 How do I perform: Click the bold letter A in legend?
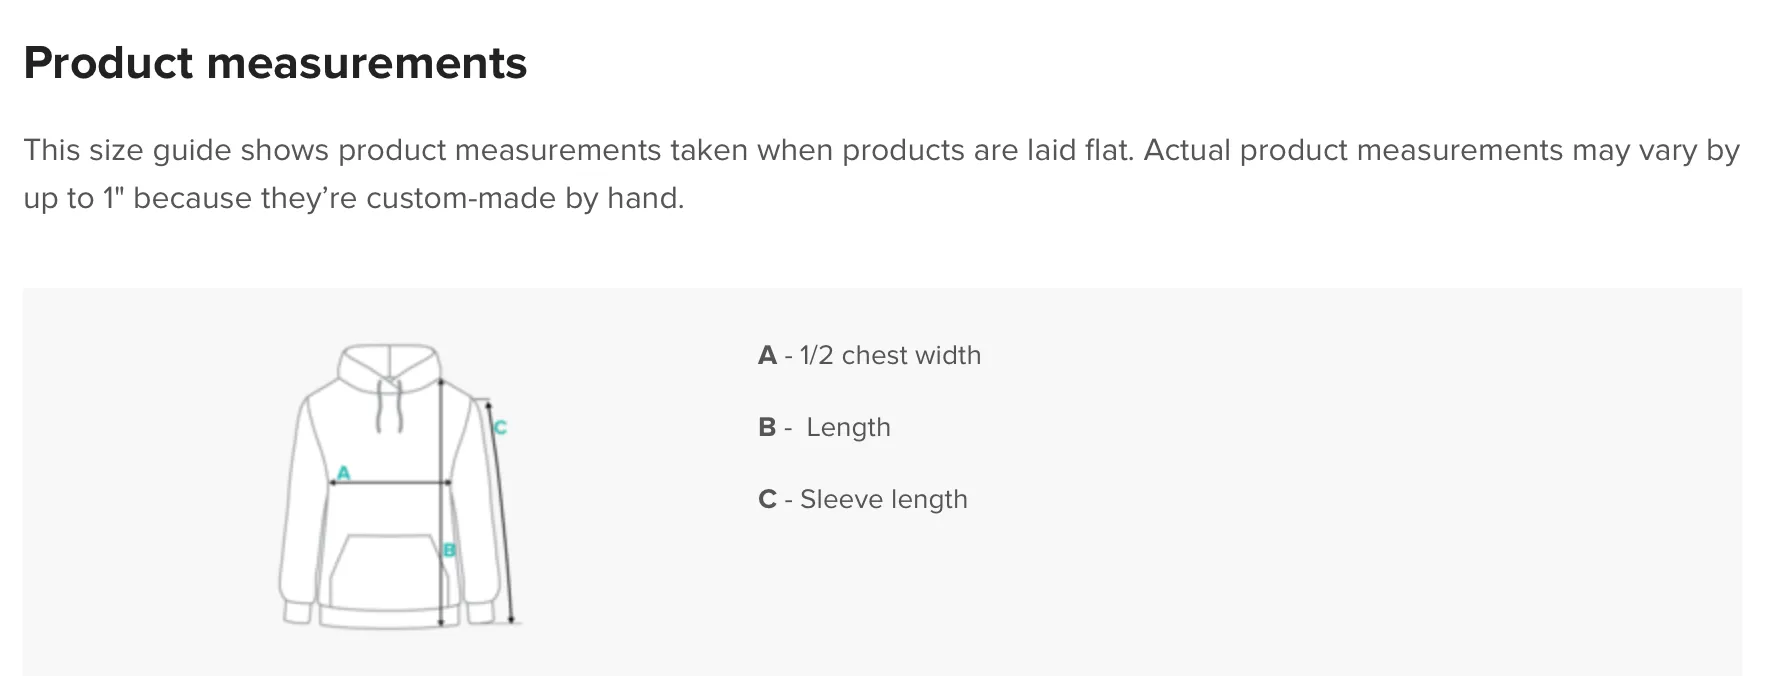point(767,356)
